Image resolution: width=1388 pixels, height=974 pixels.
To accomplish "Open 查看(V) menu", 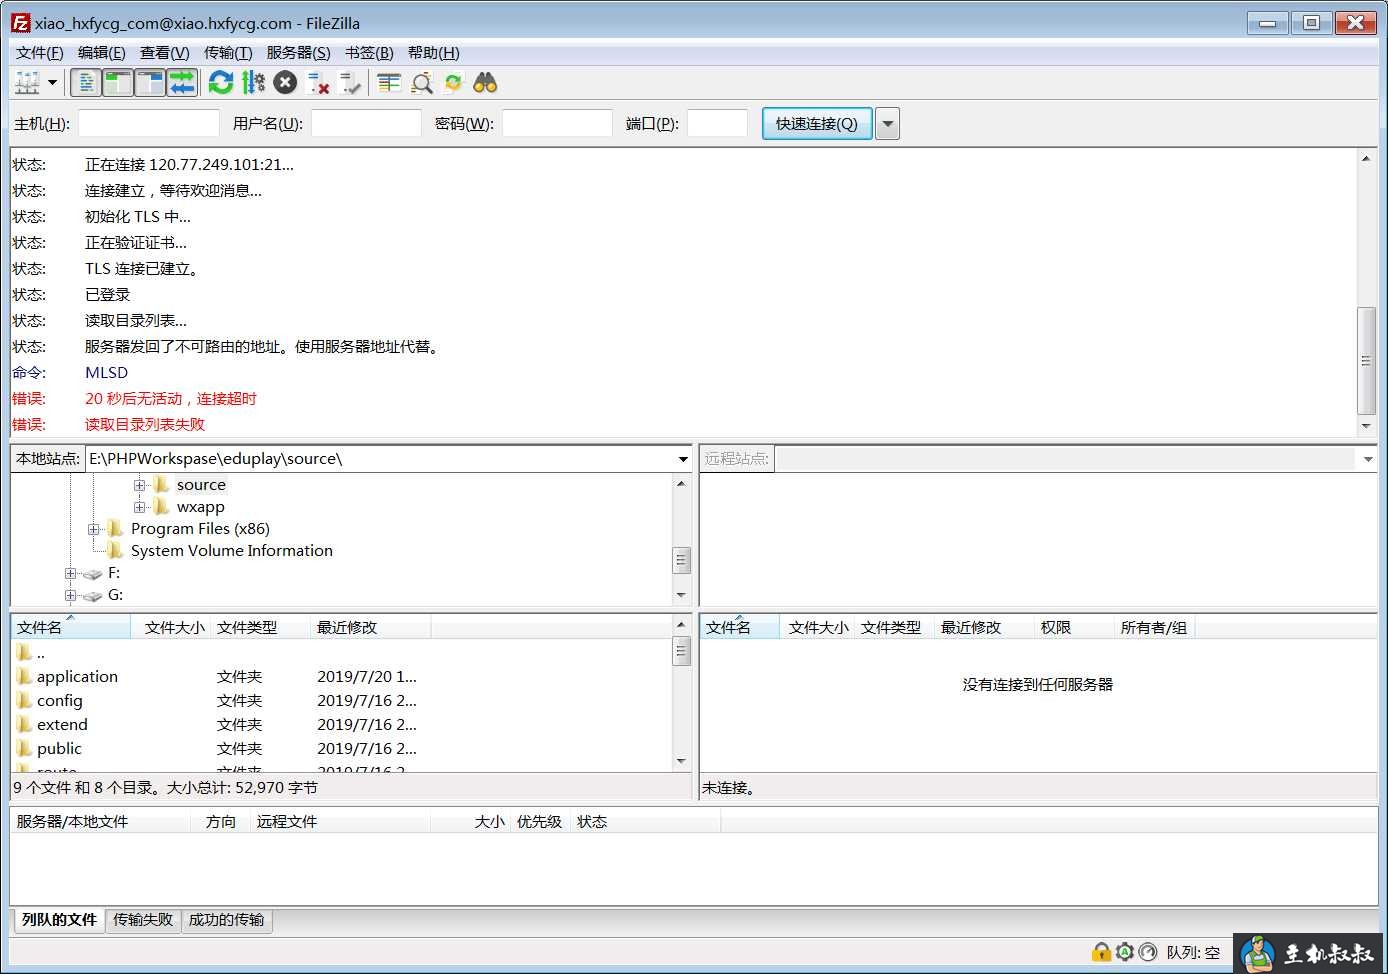I will pyautogui.click(x=164, y=53).
